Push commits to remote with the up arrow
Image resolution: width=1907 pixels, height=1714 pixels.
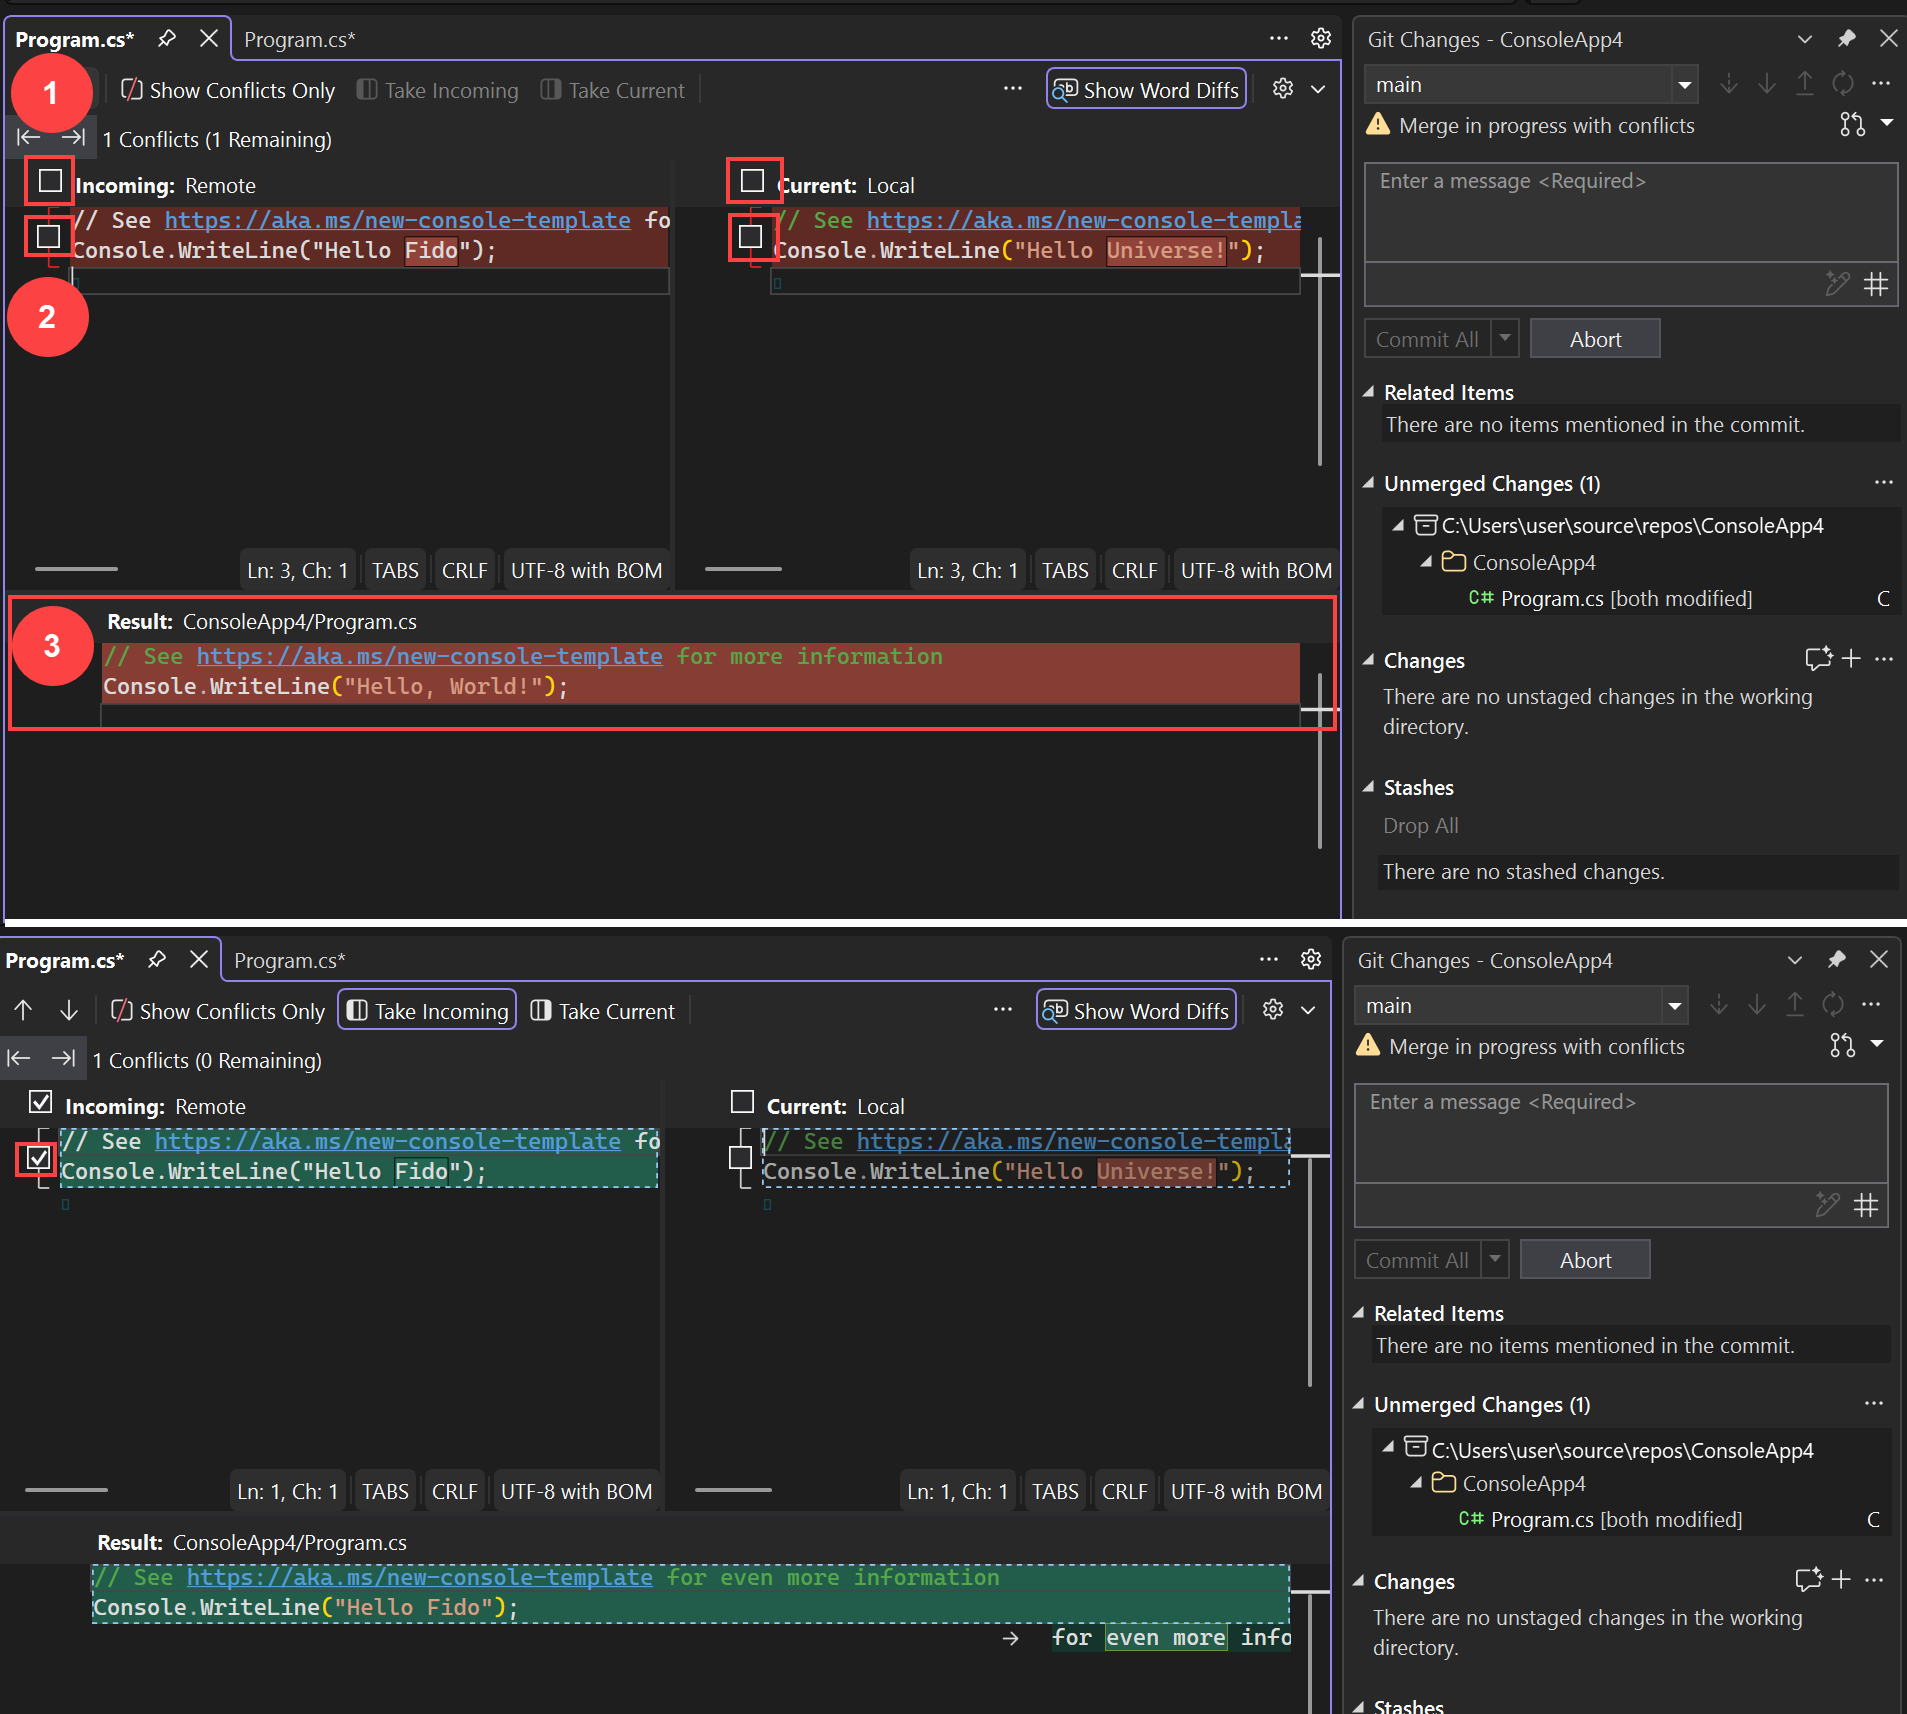click(x=1803, y=84)
